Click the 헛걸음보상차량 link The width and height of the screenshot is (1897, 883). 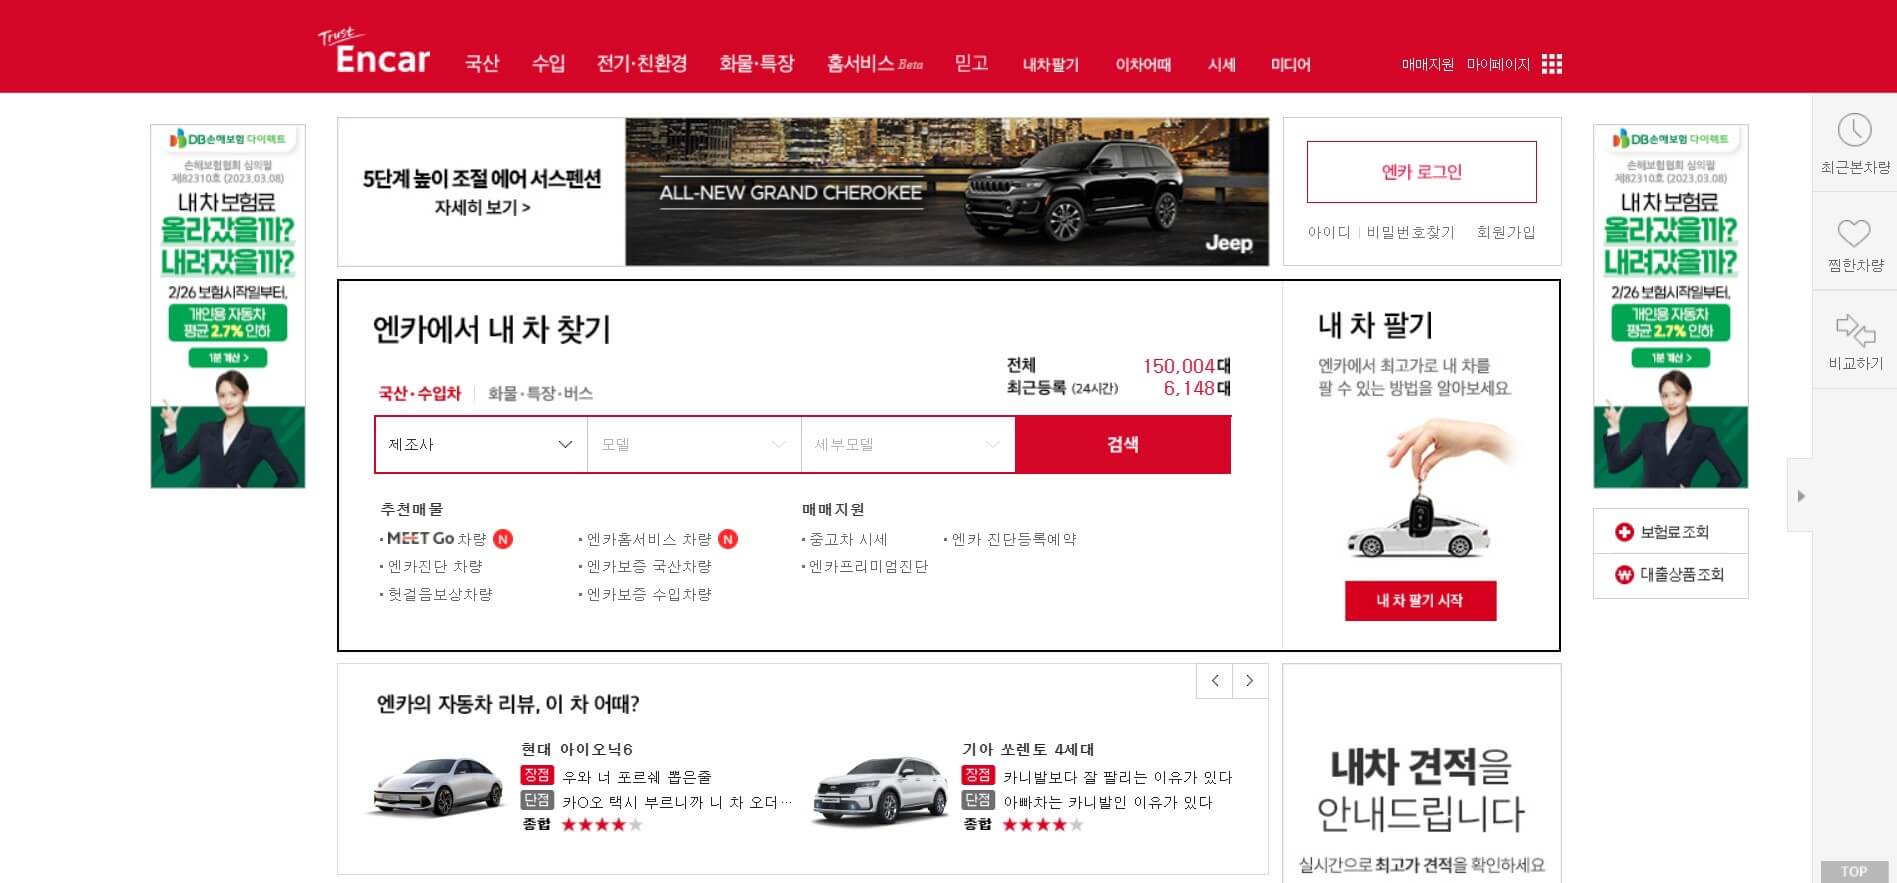tap(440, 594)
